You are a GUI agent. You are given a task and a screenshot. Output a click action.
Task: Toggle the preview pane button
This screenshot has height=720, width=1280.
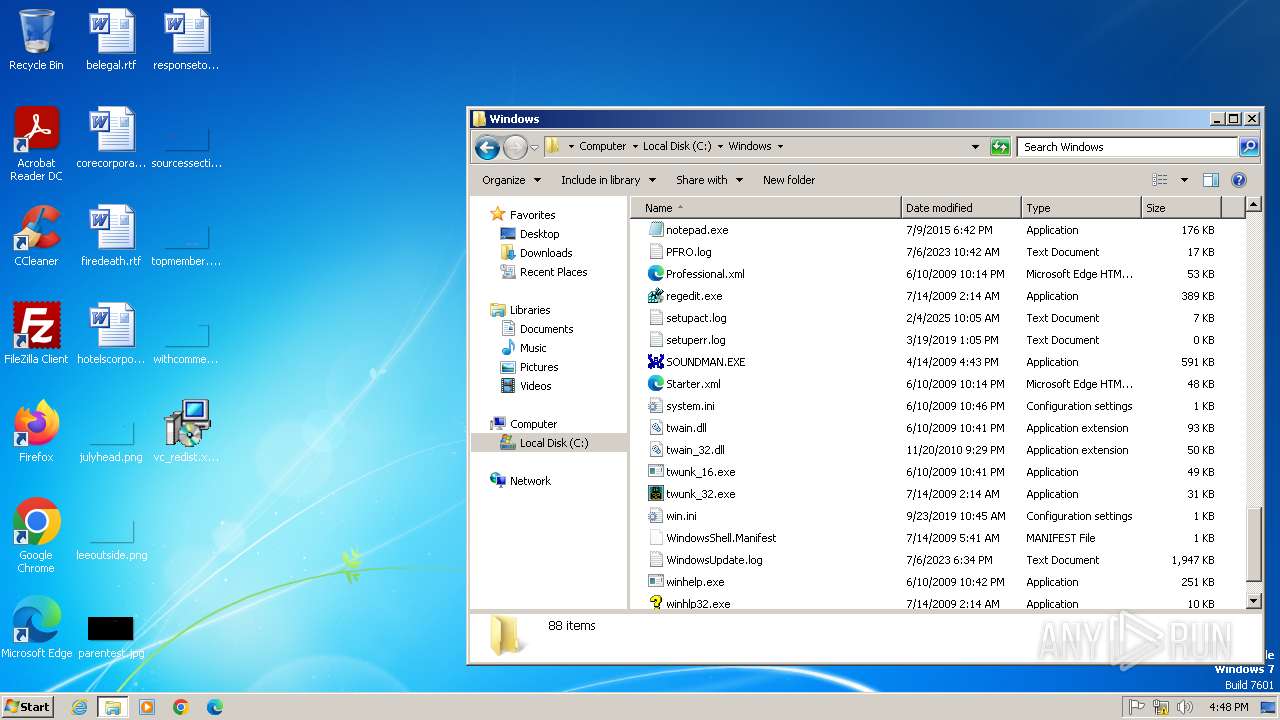[1211, 180]
